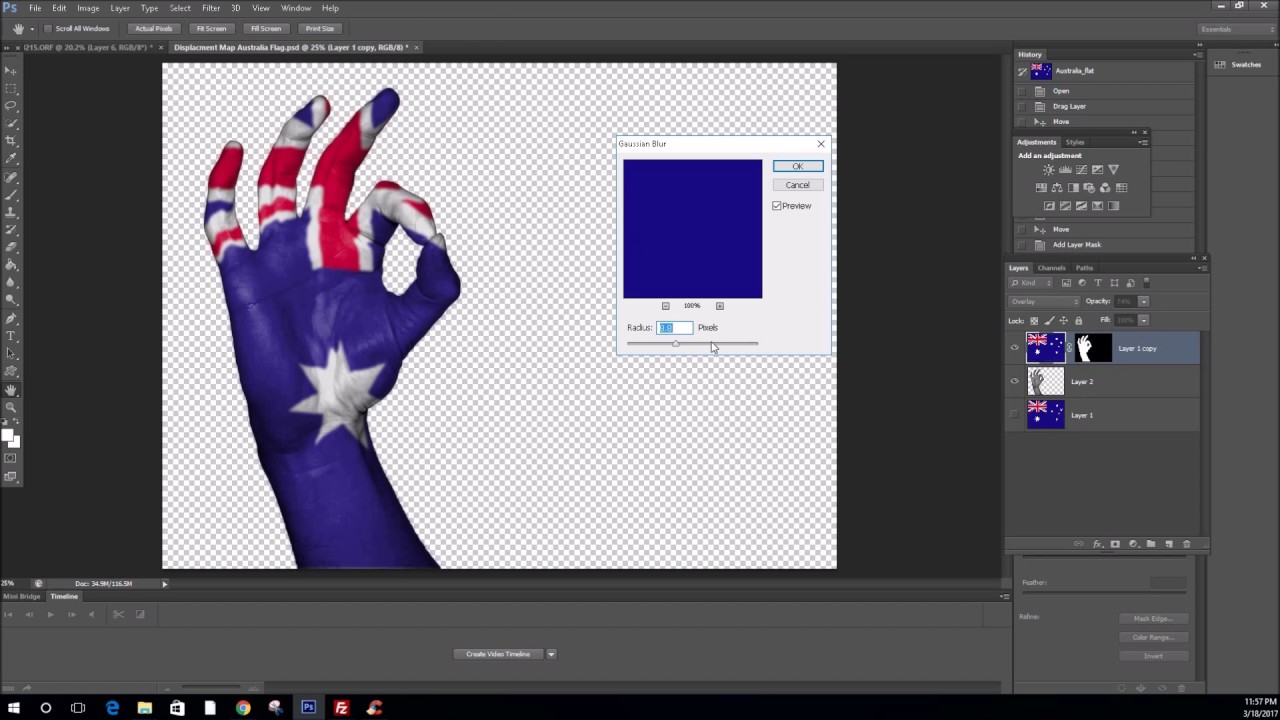Open the Kind filter dropdown
The image size is (1280, 720).
pos(1033,283)
